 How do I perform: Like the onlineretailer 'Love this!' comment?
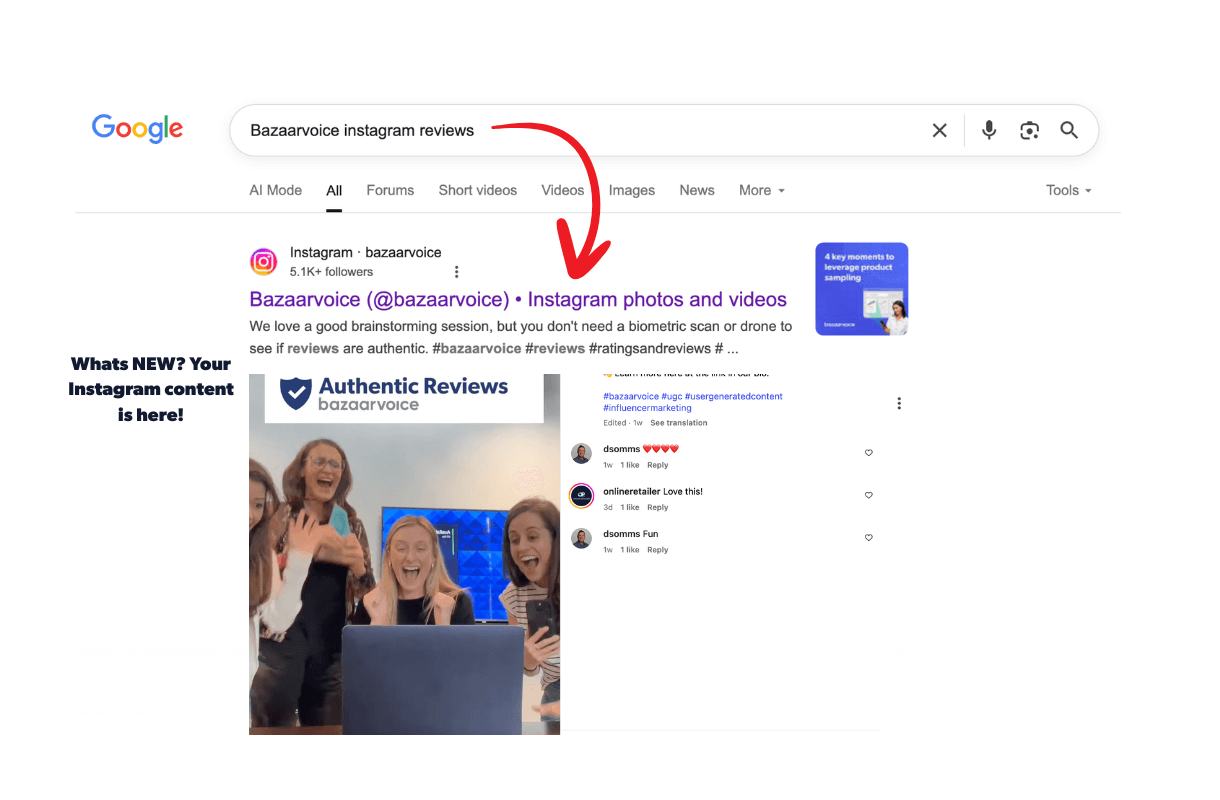868,495
